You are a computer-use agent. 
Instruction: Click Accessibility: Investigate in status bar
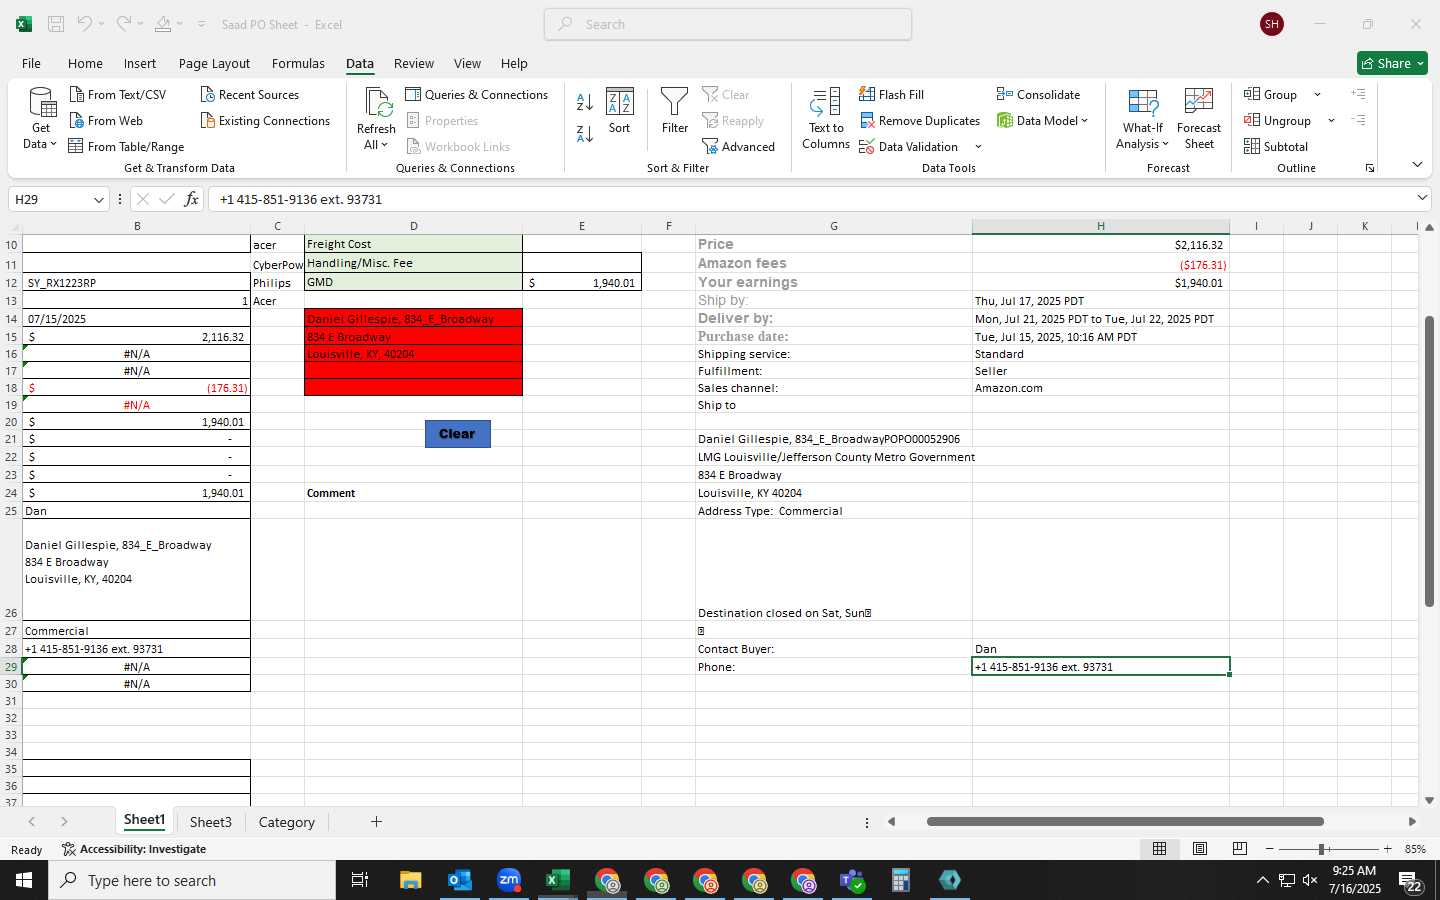[134, 849]
